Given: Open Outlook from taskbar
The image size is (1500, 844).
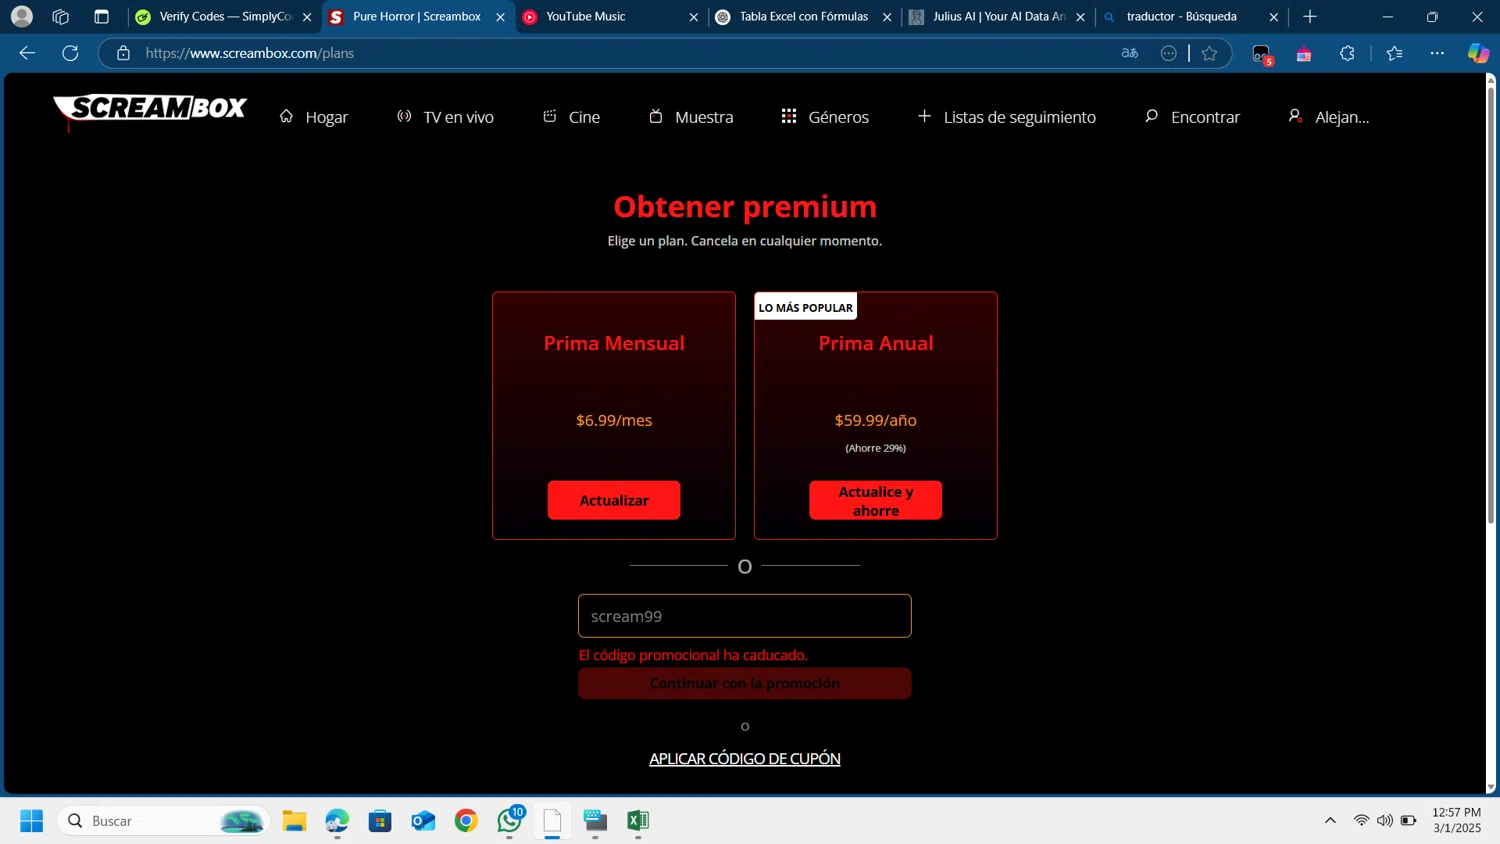Looking at the screenshot, I should pos(423,821).
